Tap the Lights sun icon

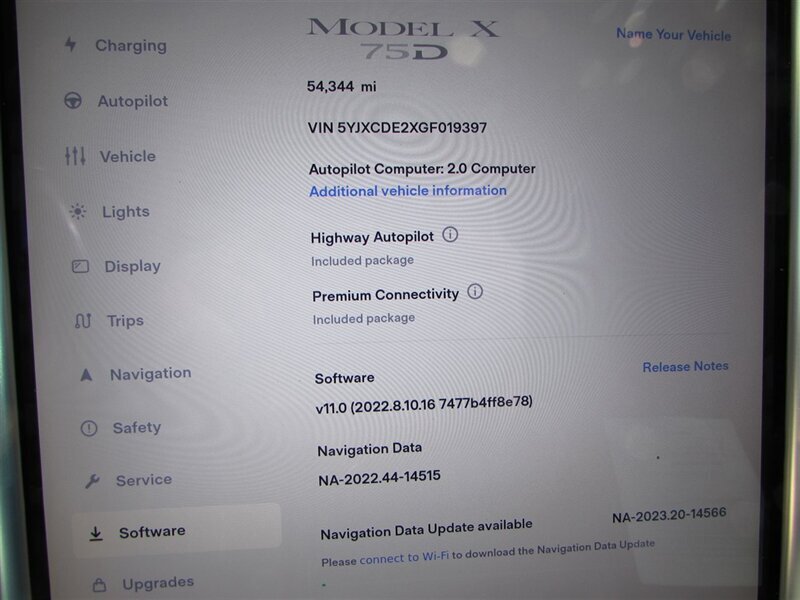[x=78, y=211]
